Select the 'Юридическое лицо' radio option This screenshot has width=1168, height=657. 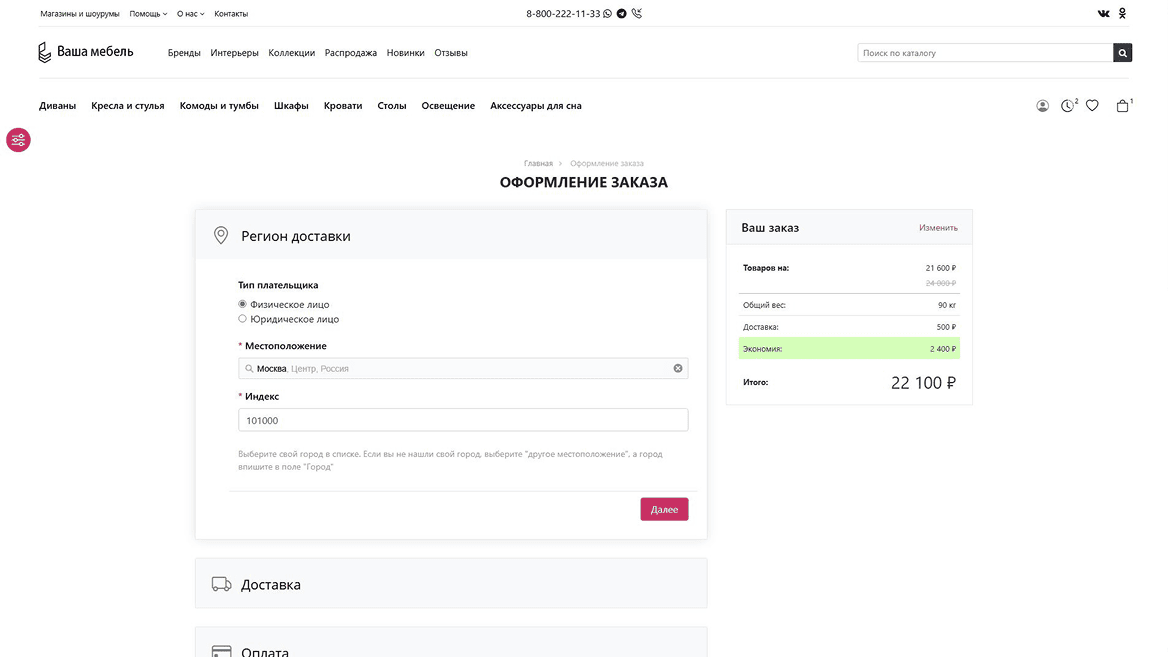[243, 319]
